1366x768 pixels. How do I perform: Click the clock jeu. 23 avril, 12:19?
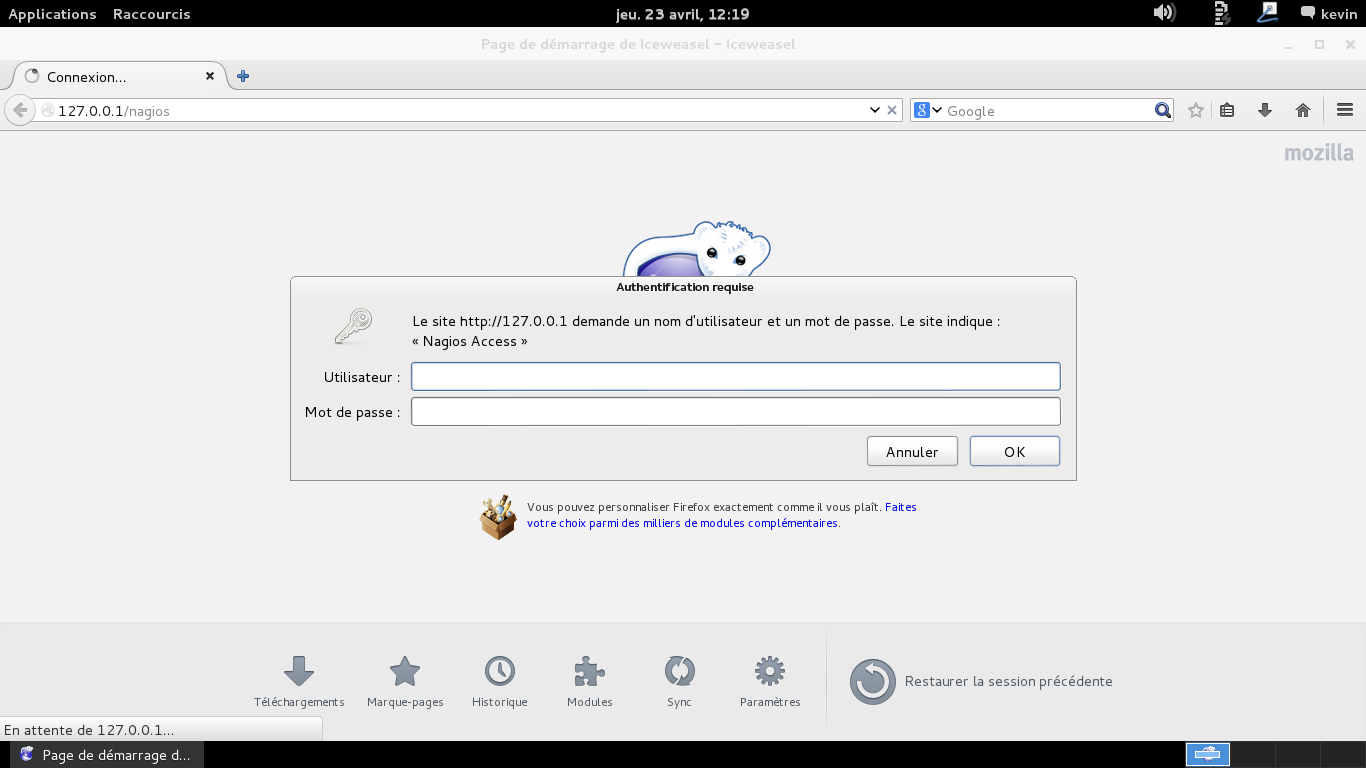(683, 14)
